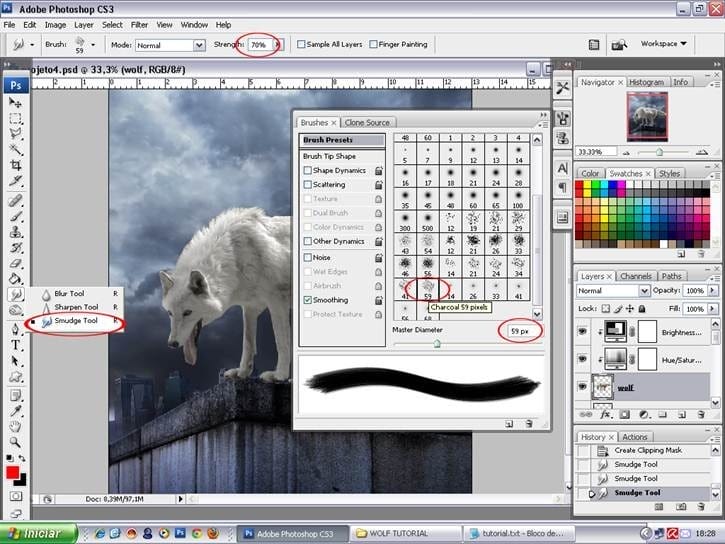Select the Magic Wand tool
Screen dimensions: 725x544
click(x=15, y=150)
